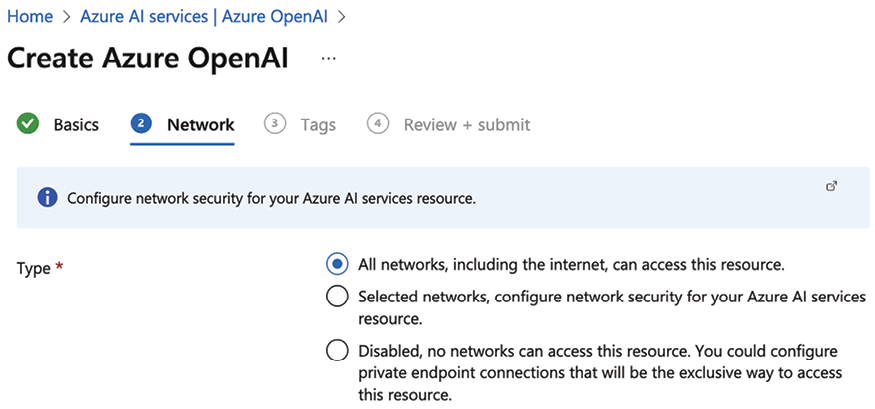Switch to the Review + submit tab
The image size is (875, 409).
(467, 124)
